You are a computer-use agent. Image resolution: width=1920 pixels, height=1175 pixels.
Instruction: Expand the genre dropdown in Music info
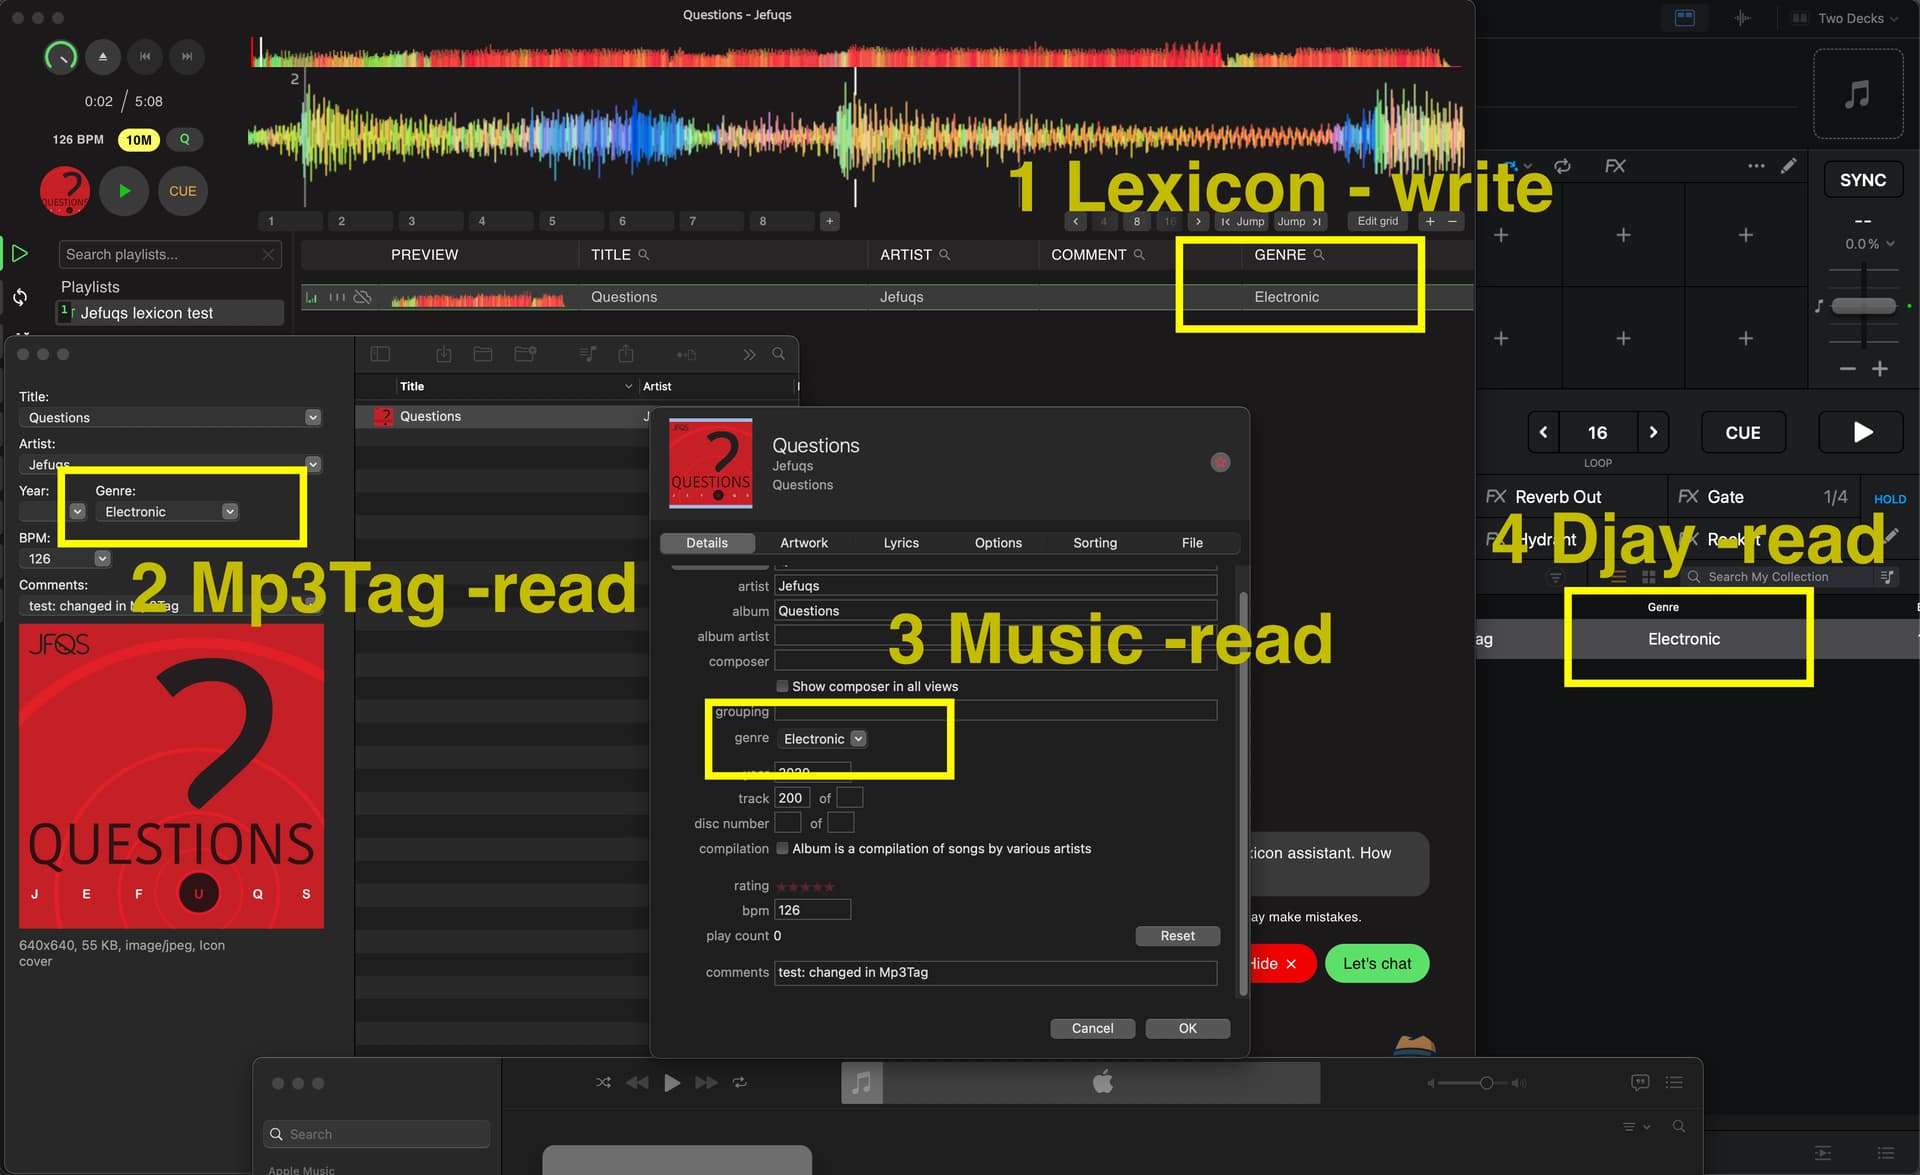click(858, 739)
